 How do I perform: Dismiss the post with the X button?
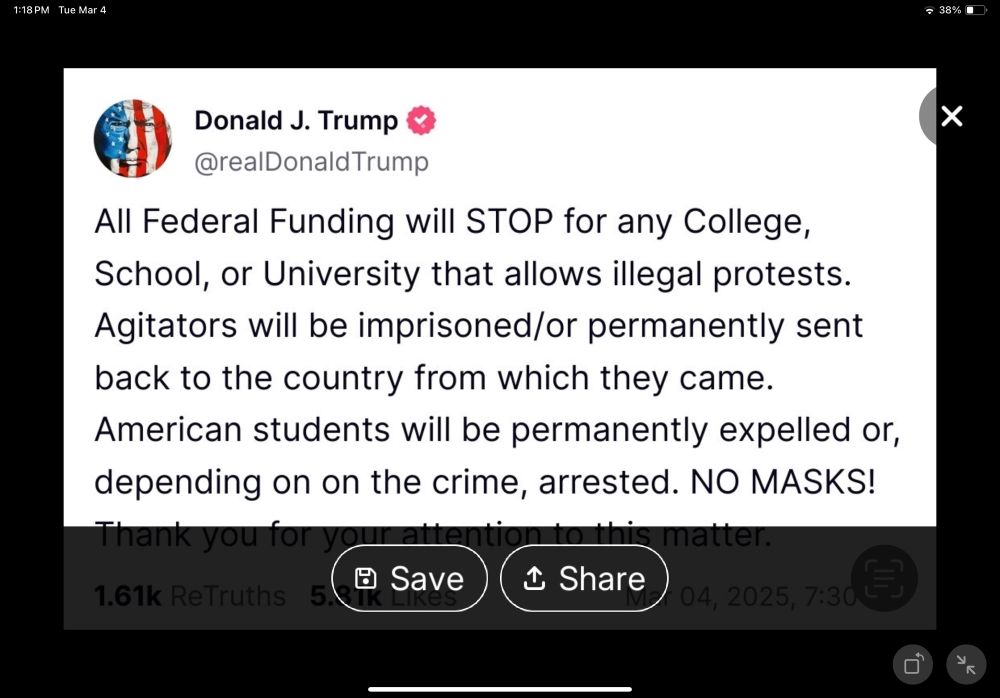(949, 116)
